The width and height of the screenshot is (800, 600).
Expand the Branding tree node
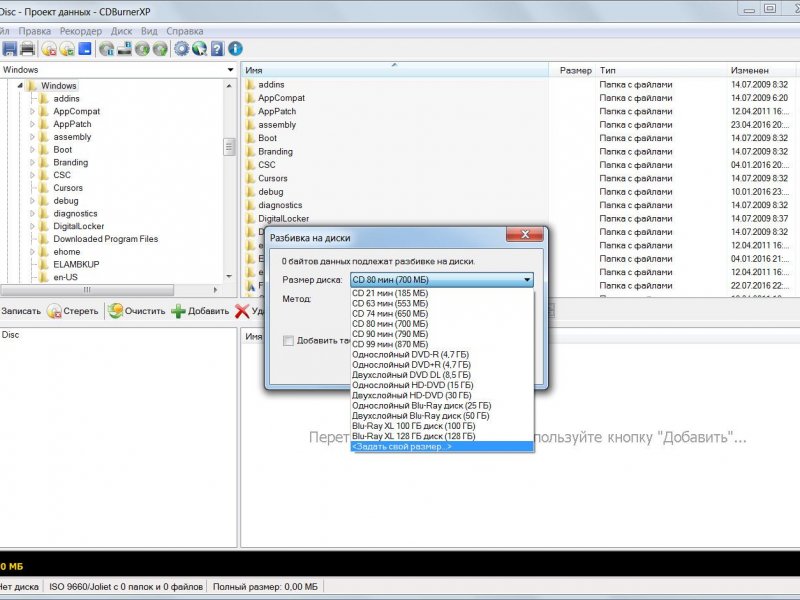[x=32, y=162]
